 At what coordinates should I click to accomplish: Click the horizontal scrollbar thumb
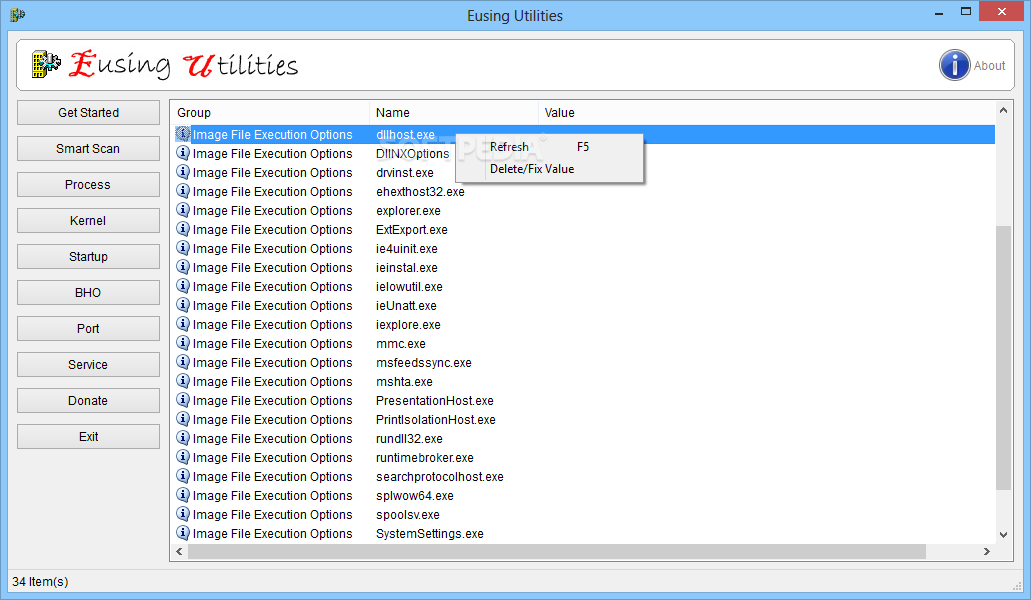557,551
